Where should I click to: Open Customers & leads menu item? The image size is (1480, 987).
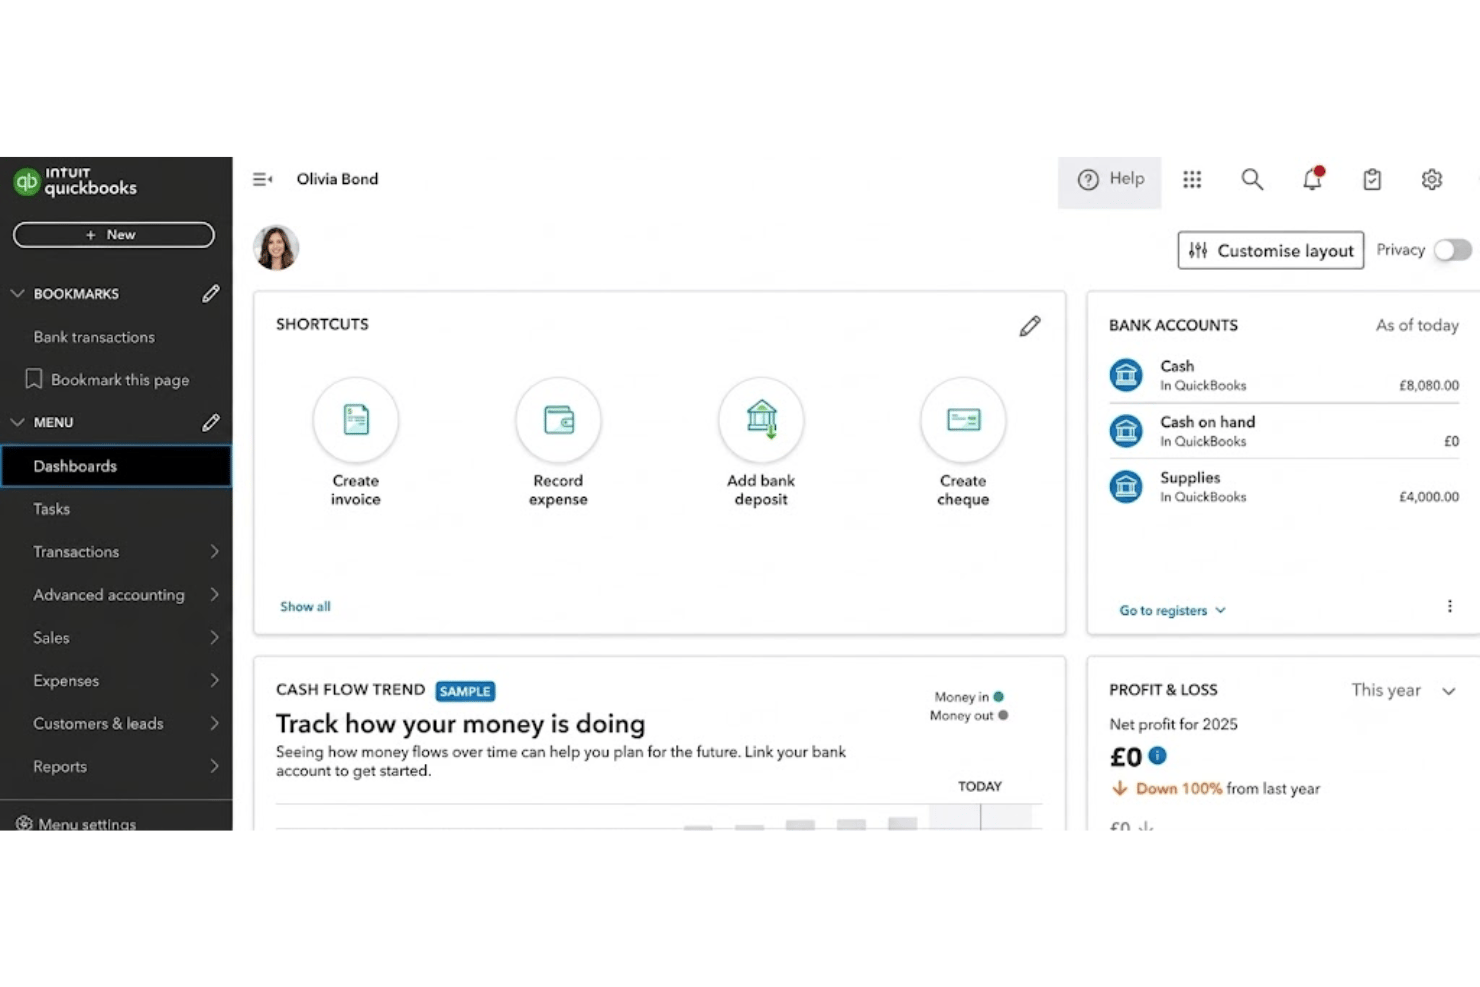pyautogui.click(x=98, y=724)
